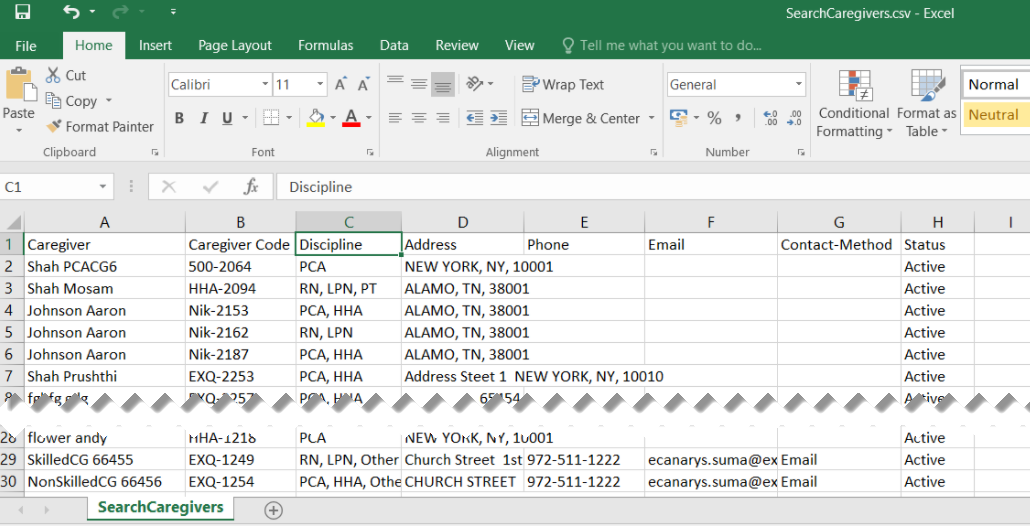This screenshot has width=1030, height=526.
Task: Toggle Italic formatting
Action: pos(203,118)
